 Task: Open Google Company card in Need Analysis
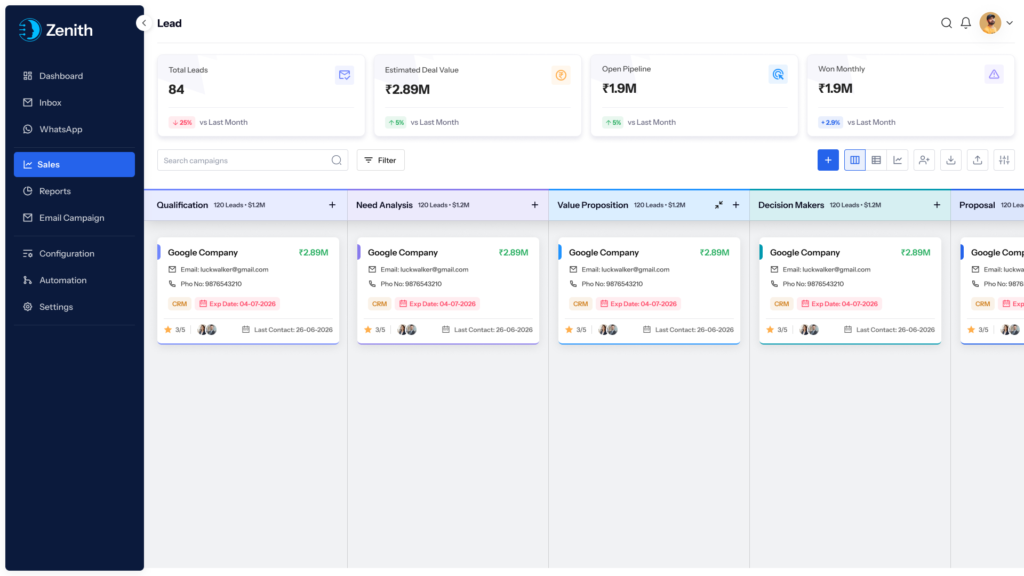tap(448, 291)
